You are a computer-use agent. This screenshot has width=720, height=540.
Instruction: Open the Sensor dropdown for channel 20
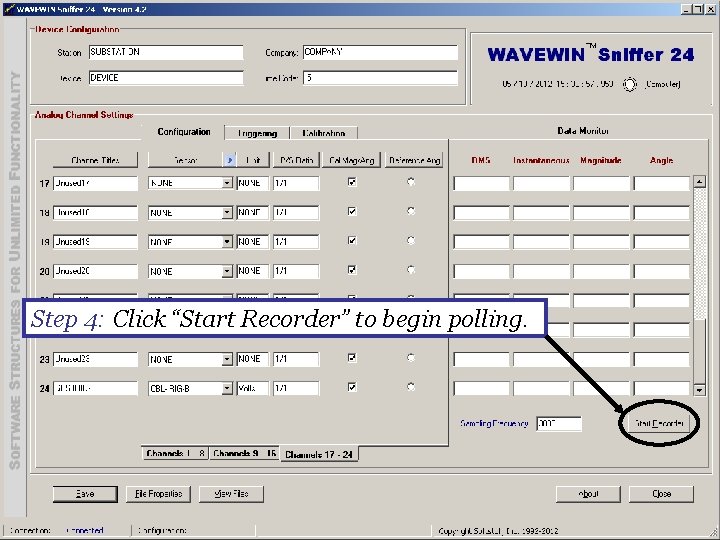click(227, 271)
